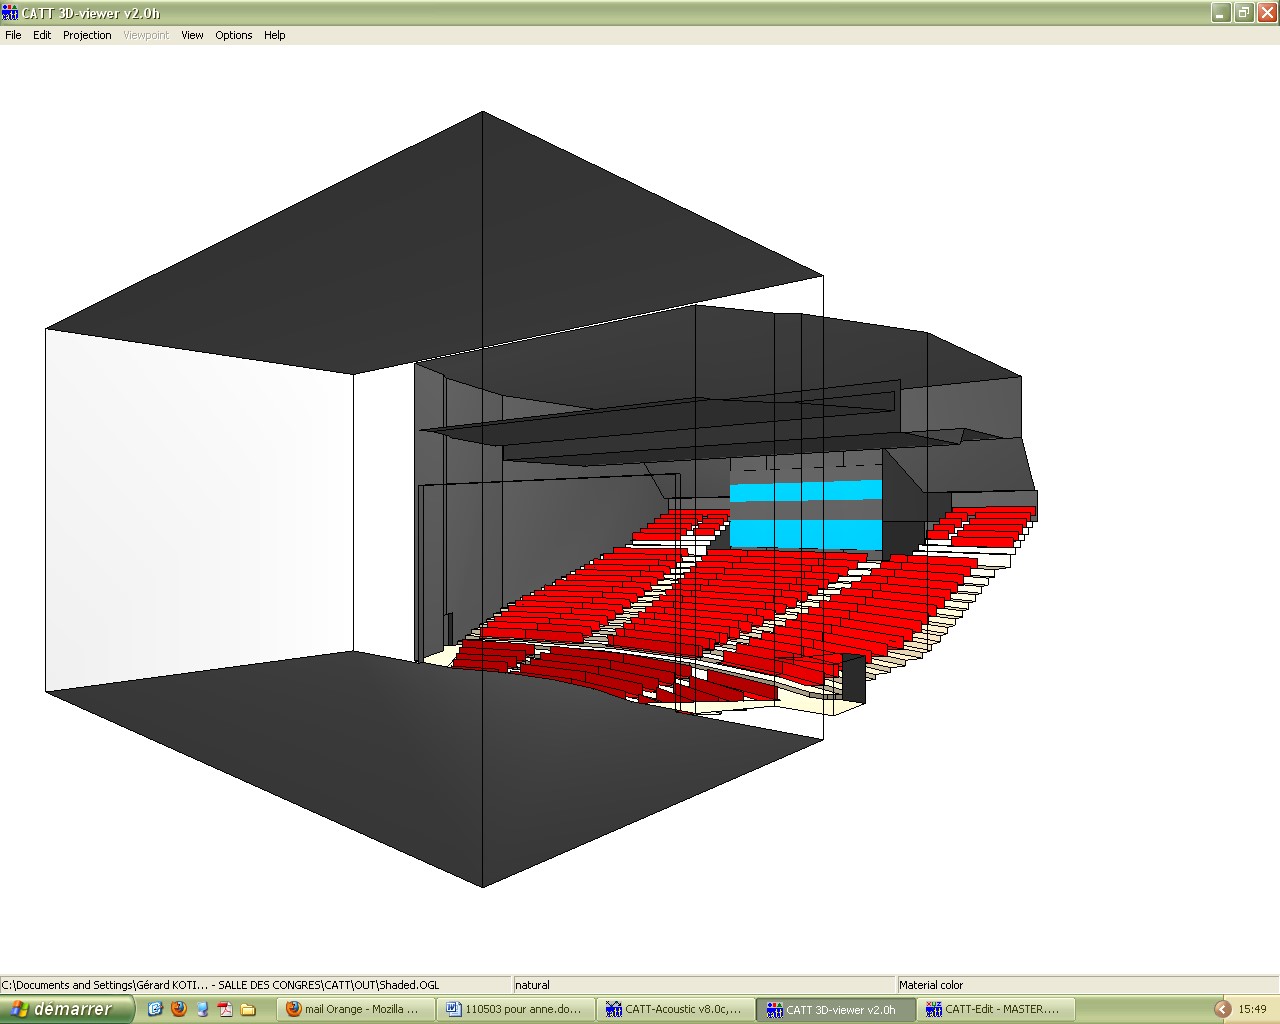Open the File menu

tap(13, 35)
